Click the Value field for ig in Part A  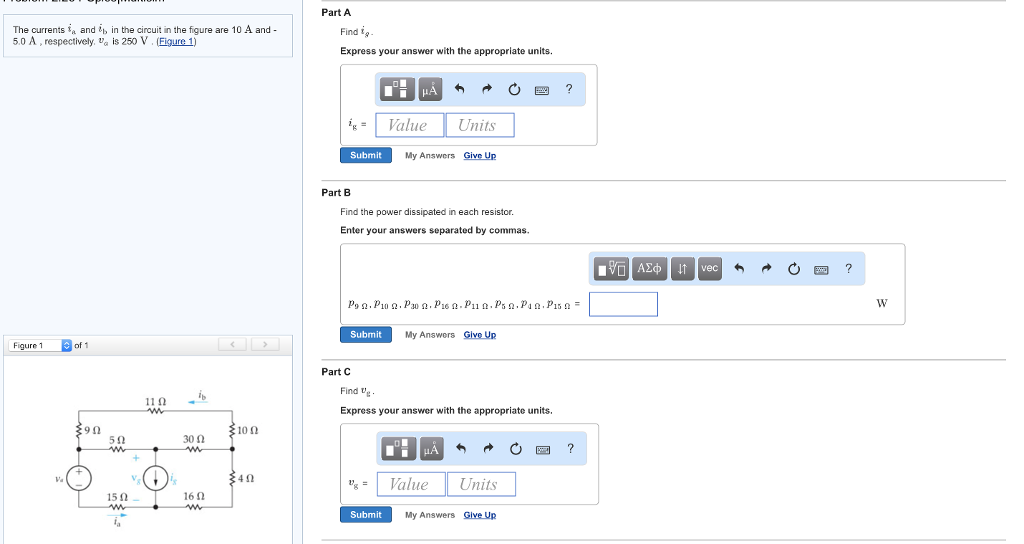click(409, 125)
